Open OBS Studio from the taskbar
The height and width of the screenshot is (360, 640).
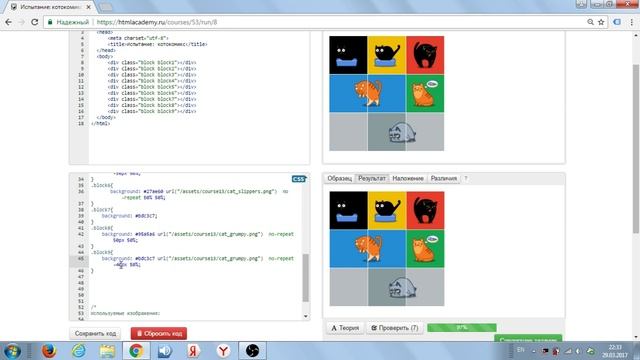(x=252, y=351)
